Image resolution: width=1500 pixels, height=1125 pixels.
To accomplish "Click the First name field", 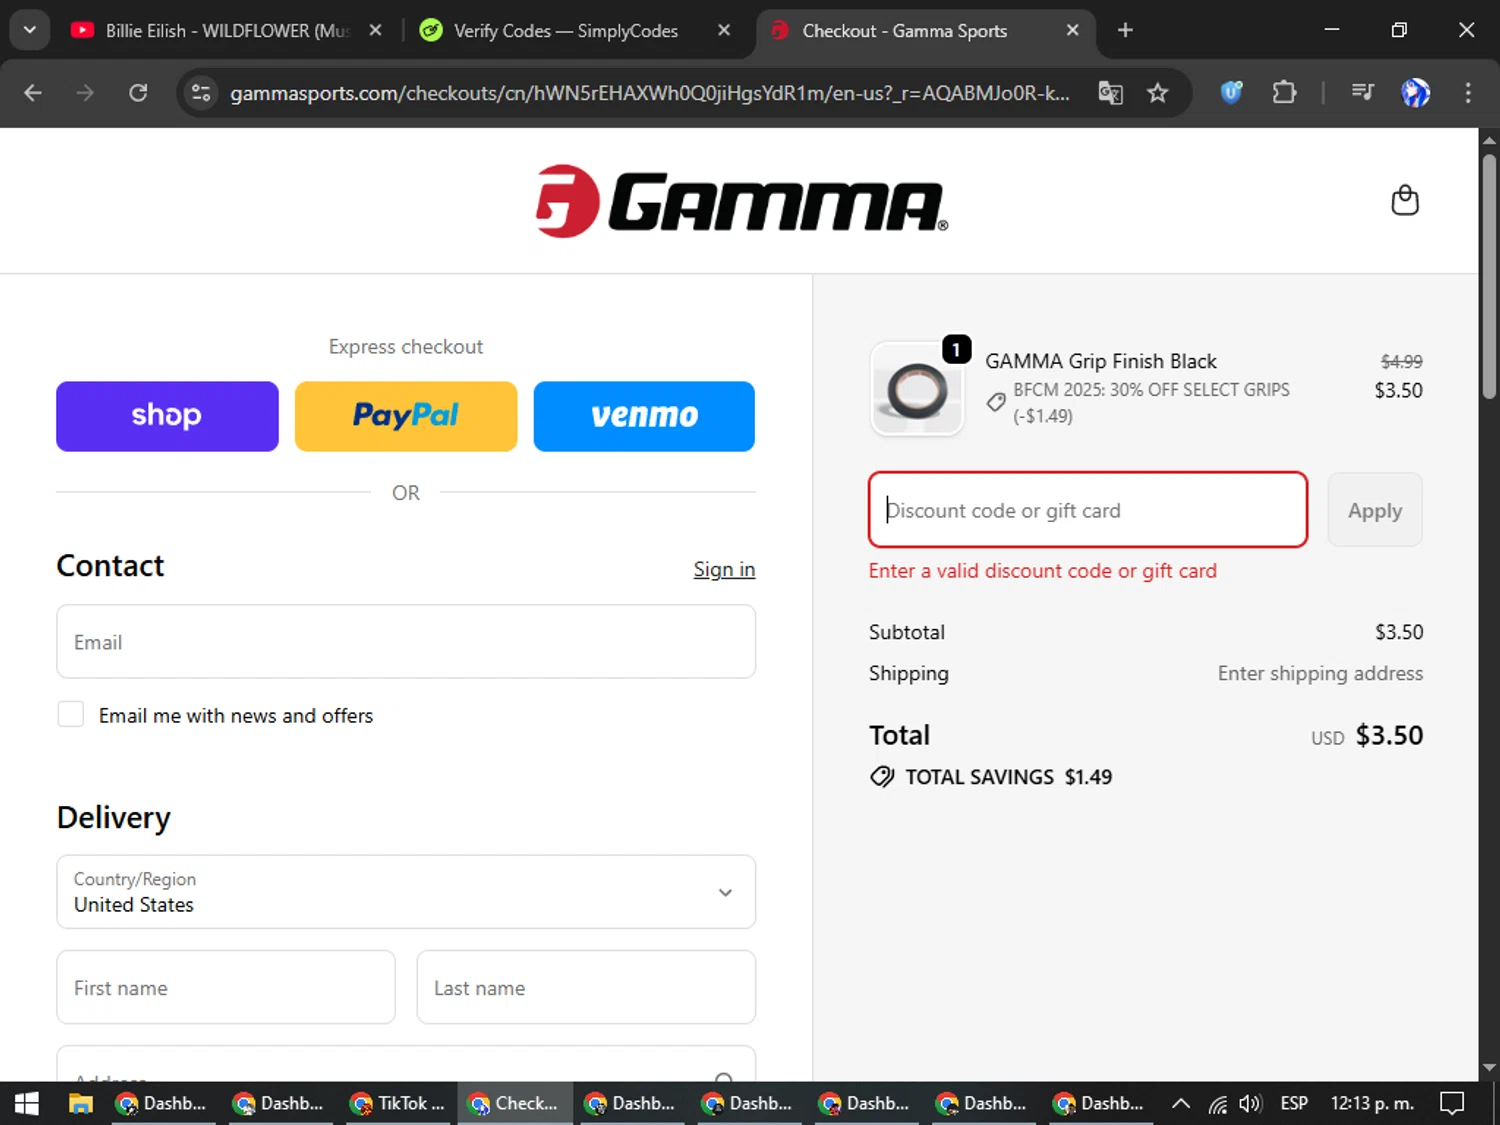I will click(x=226, y=987).
